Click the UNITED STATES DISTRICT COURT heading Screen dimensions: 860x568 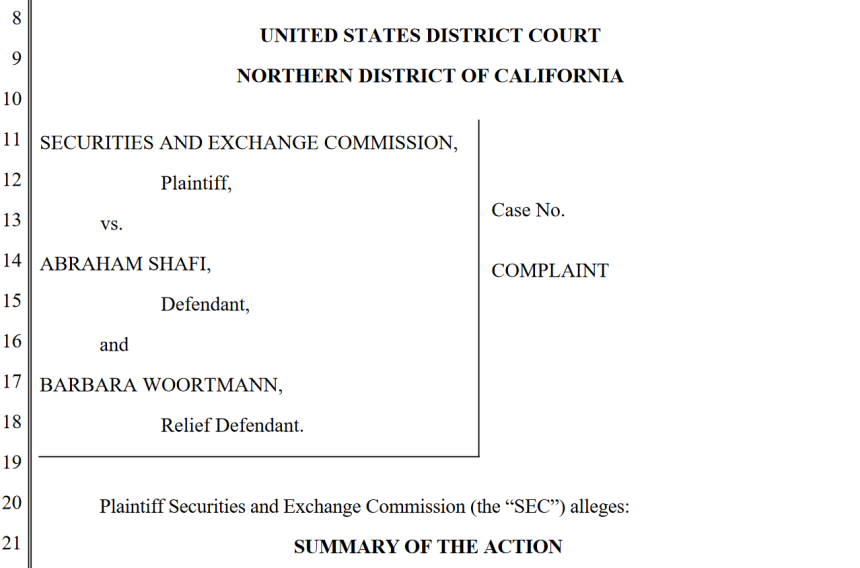430,36
